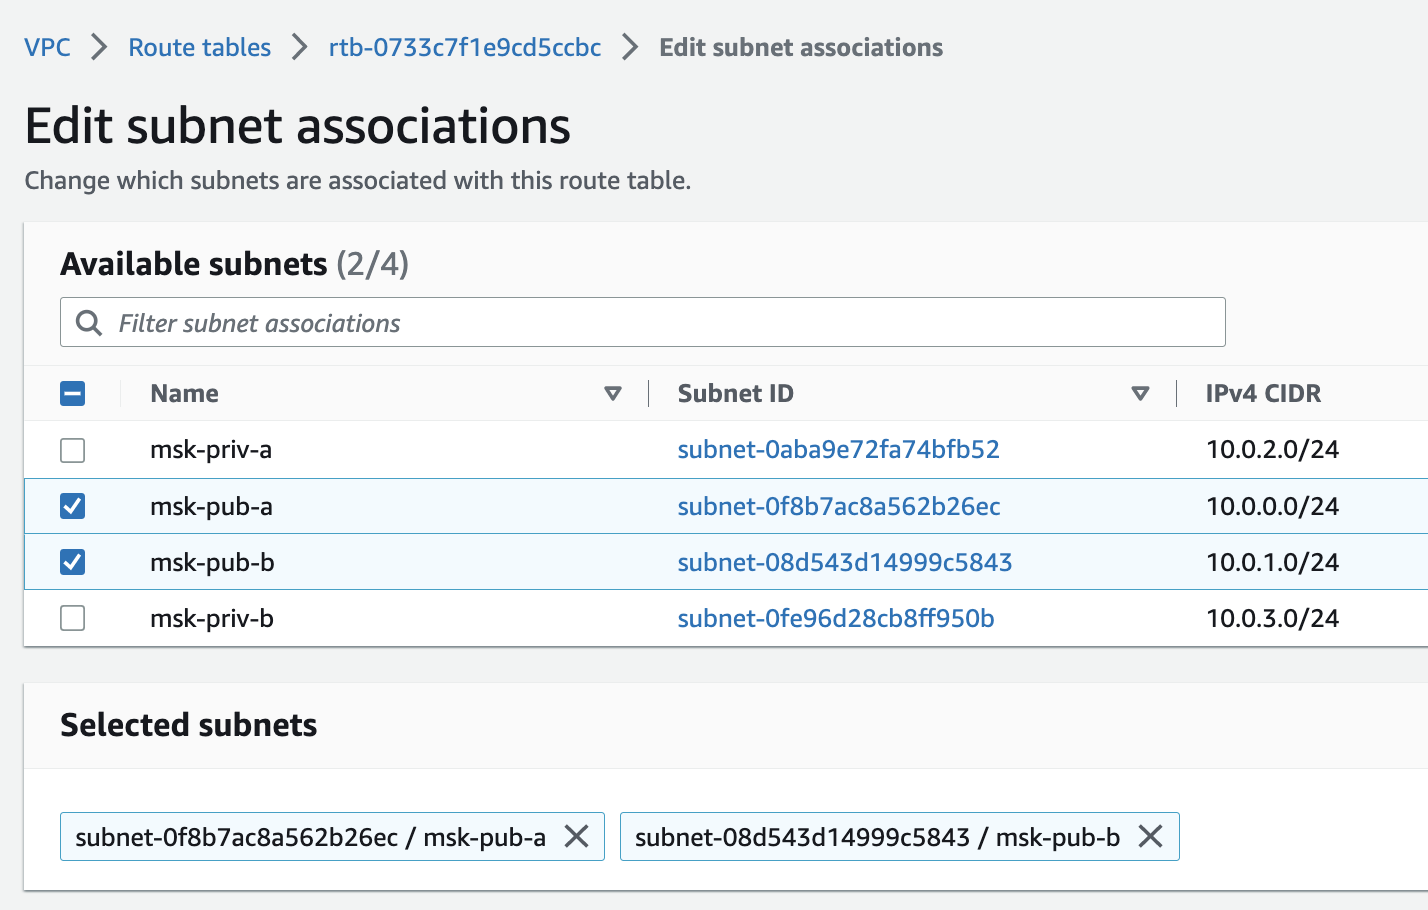The width and height of the screenshot is (1428, 910).
Task: Uncheck the msk-pub-a subnet checkbox
Action: click(x=73, y=506)
